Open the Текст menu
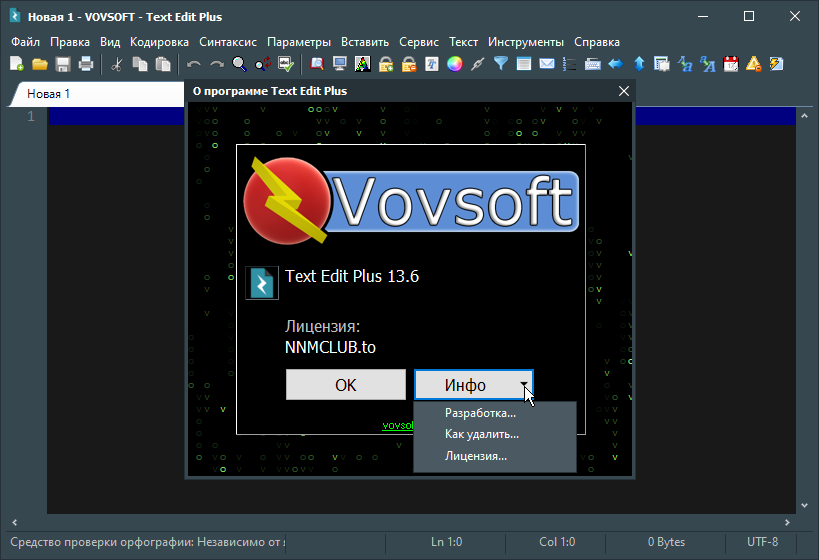Screen dimensions: 819x560 [463, 42]
